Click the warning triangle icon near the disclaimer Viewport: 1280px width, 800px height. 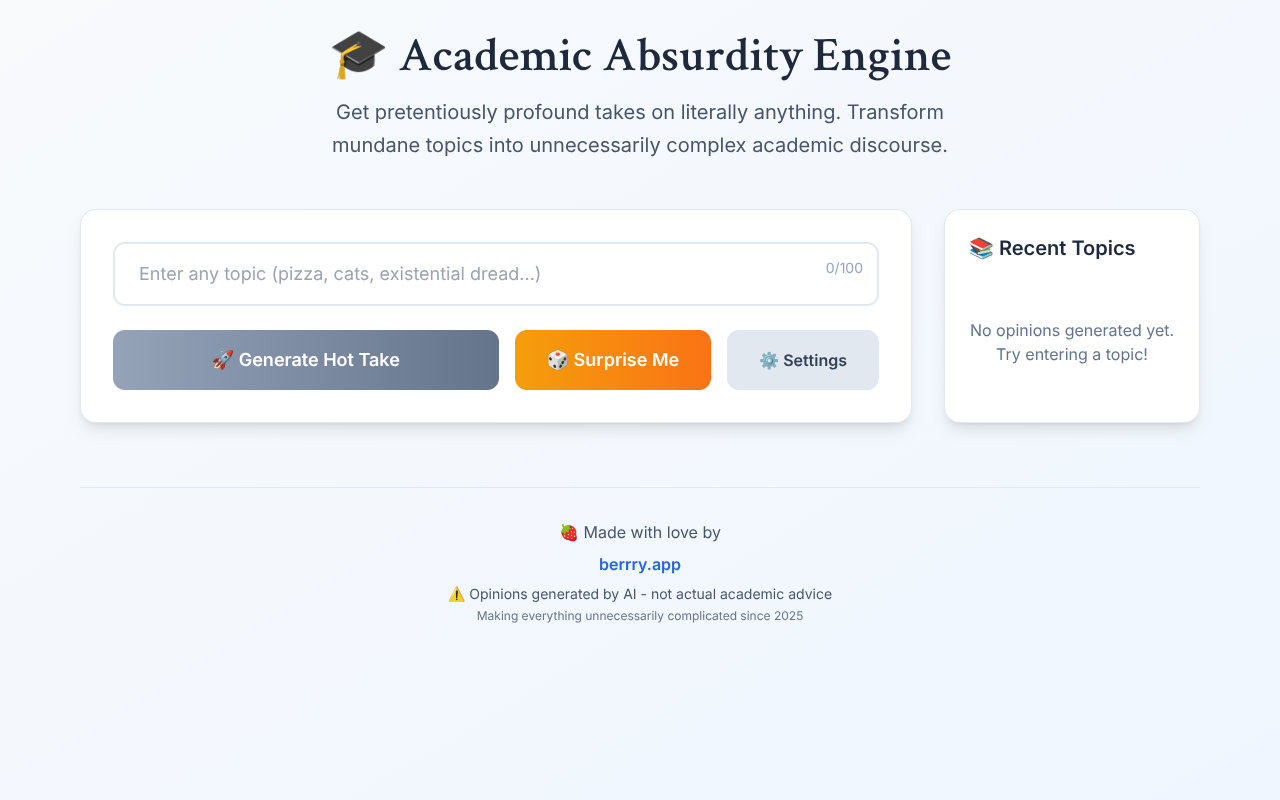pos(456,593)
